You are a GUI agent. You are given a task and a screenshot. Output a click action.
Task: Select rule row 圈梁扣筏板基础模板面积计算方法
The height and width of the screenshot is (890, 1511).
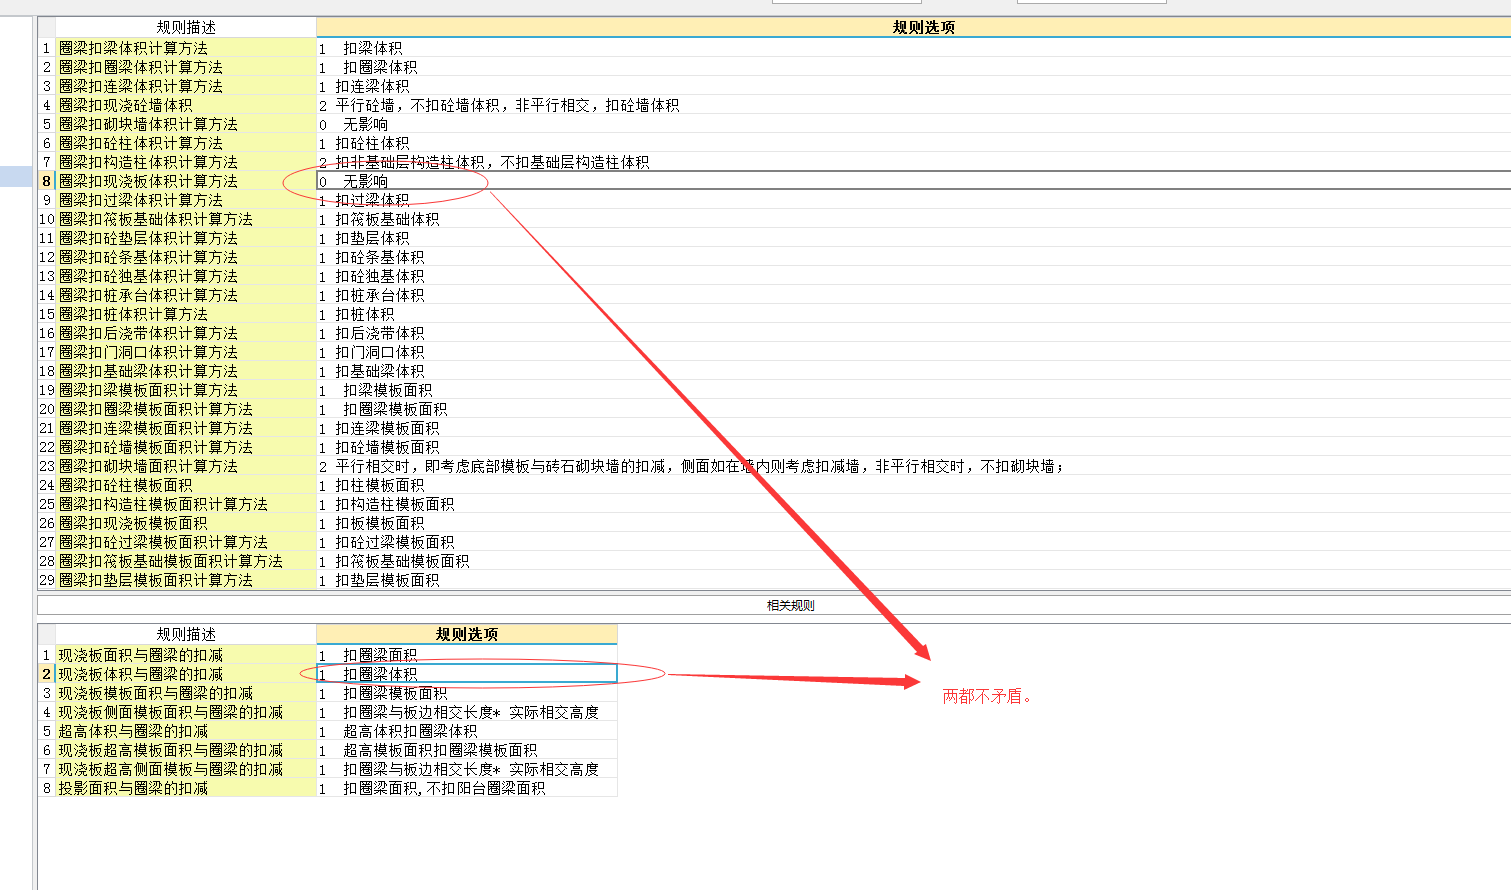186,561
